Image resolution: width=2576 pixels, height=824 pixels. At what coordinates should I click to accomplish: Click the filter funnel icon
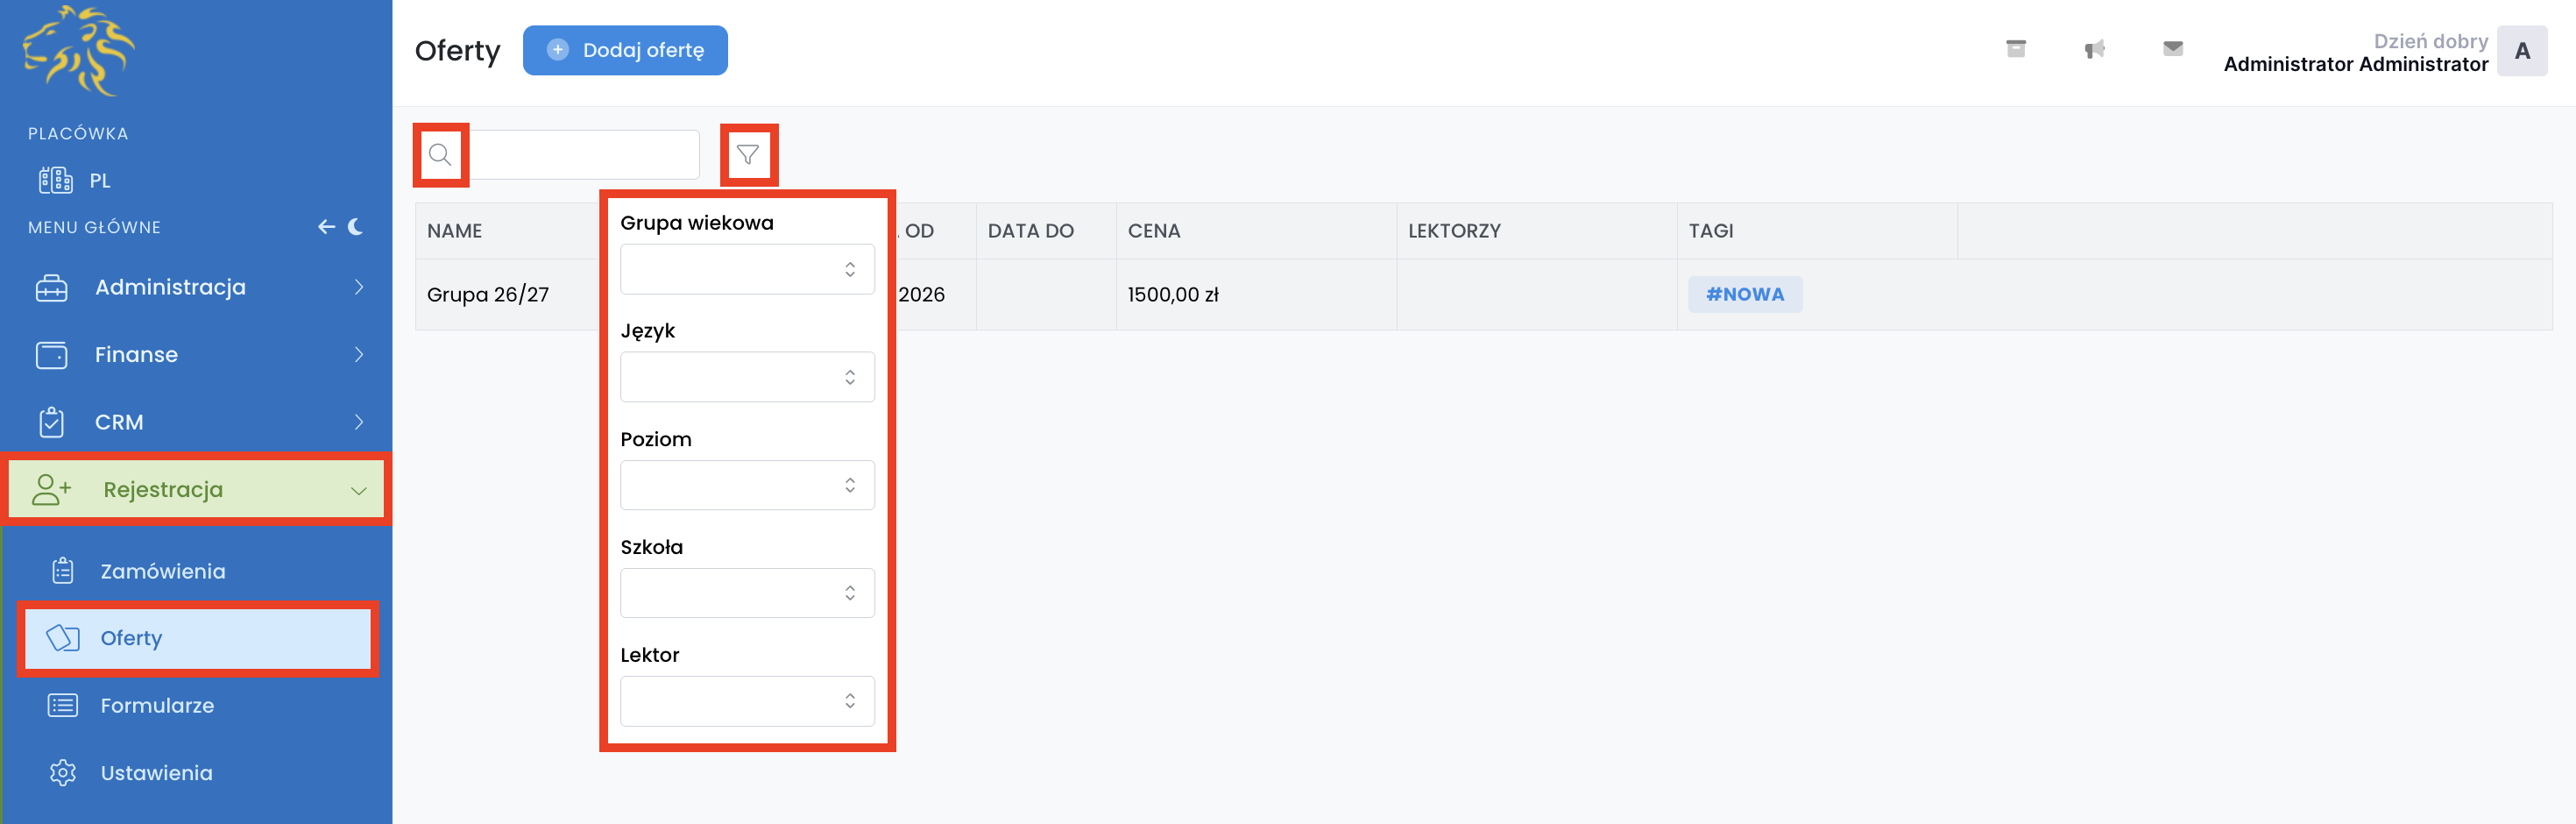[748, 155]
